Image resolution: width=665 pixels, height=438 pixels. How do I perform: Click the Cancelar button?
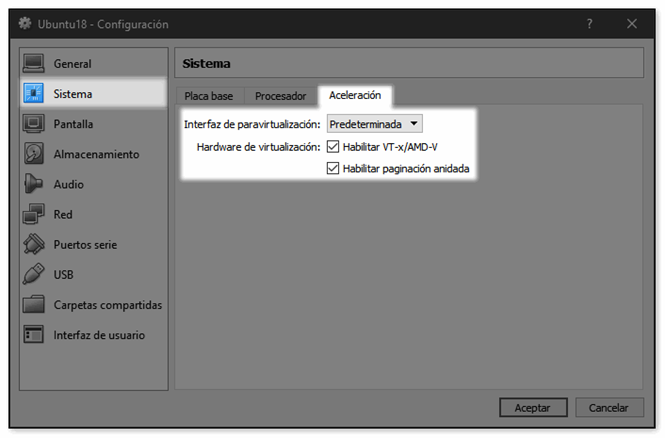609,407
